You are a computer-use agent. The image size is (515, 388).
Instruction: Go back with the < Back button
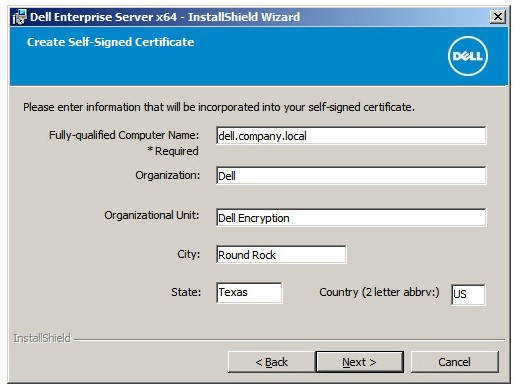[x=271, y=362]
